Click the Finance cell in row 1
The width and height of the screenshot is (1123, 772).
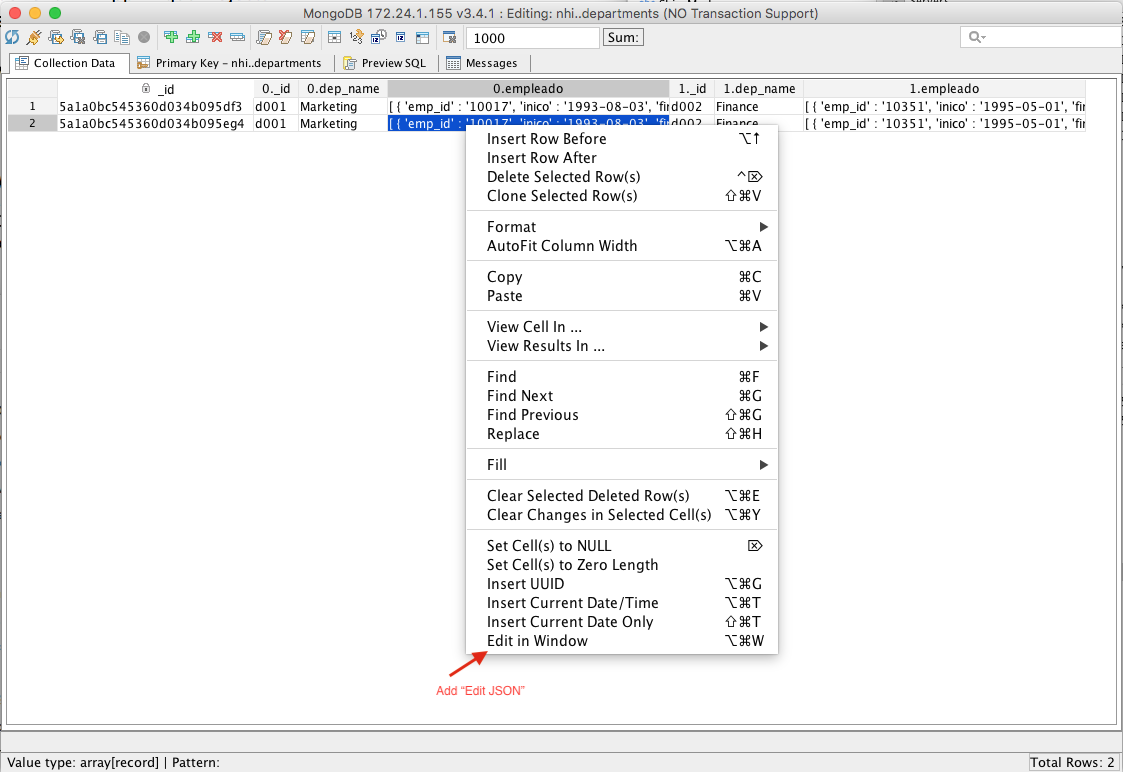click(x=759, y=107)
